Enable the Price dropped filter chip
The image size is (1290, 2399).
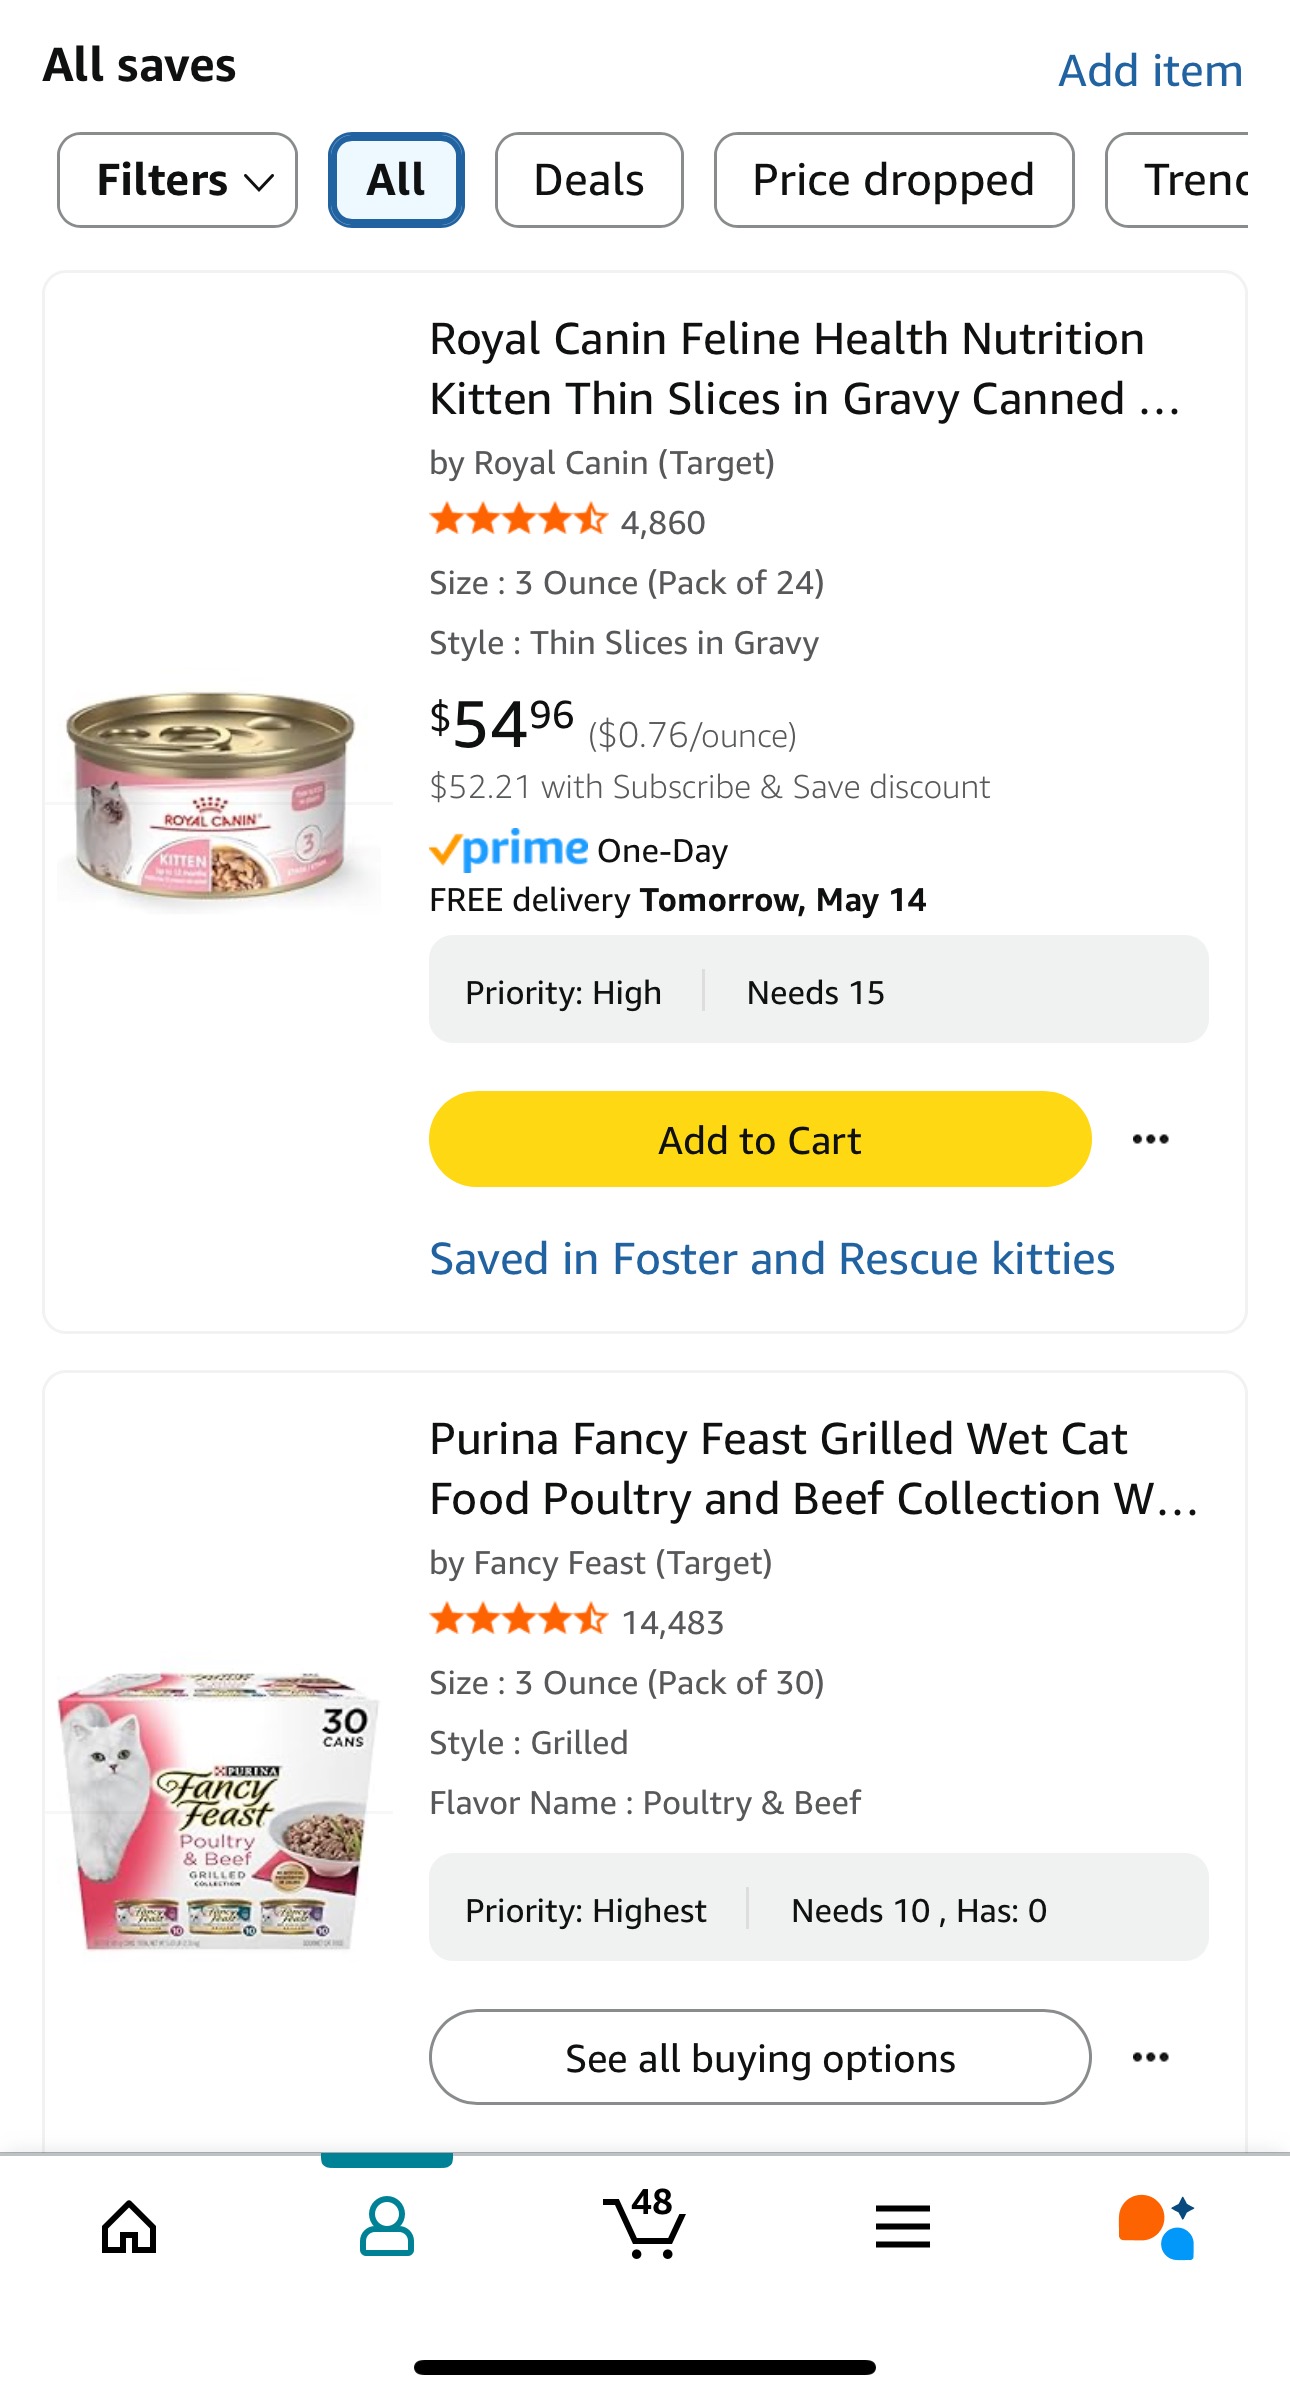(x=893, y=180)
